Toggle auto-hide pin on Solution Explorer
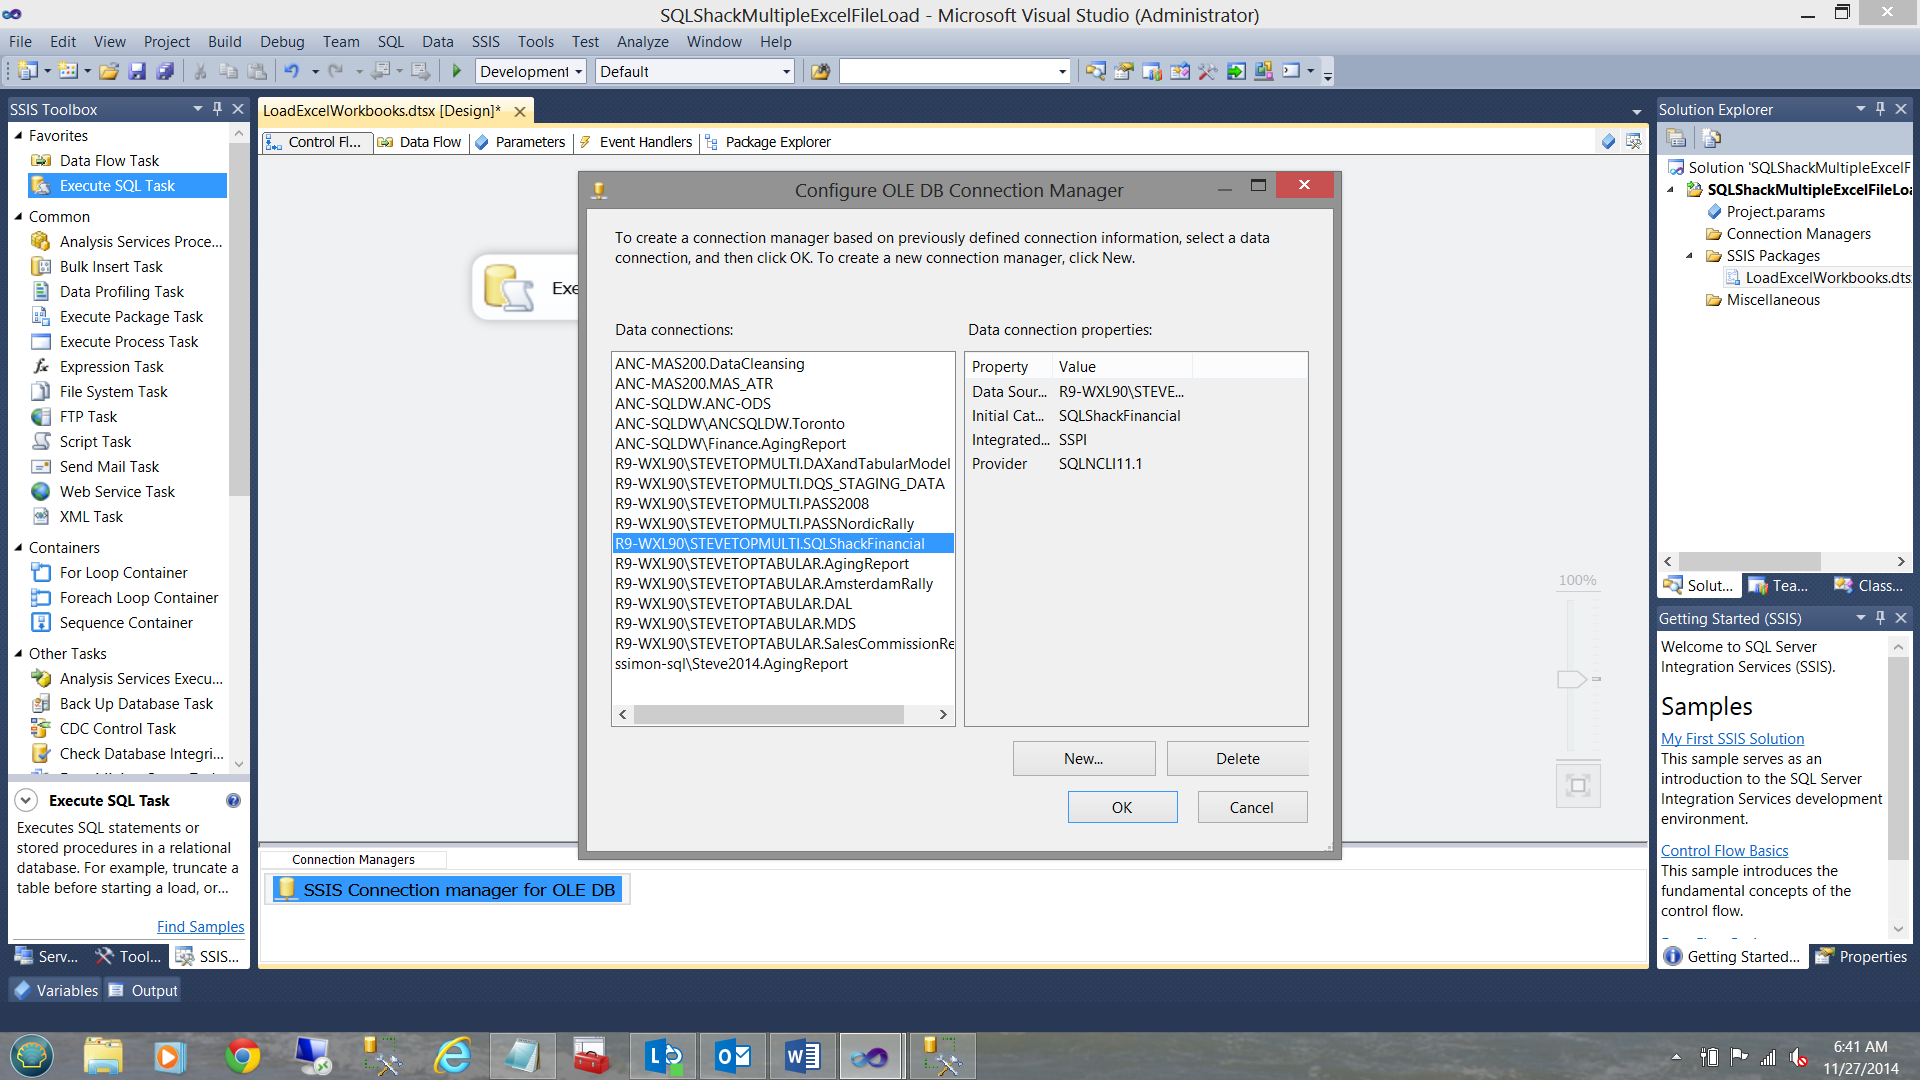 click(1880, 109)
